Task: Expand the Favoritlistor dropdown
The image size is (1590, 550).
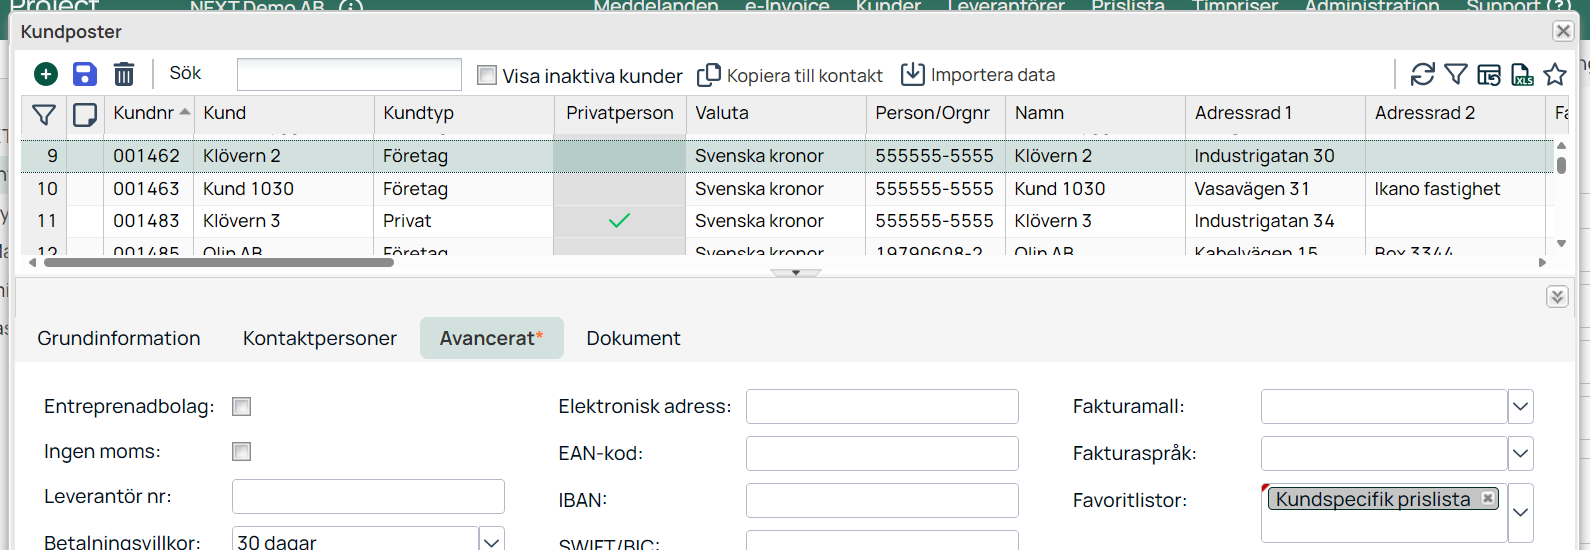Action: pos(1520,512)
